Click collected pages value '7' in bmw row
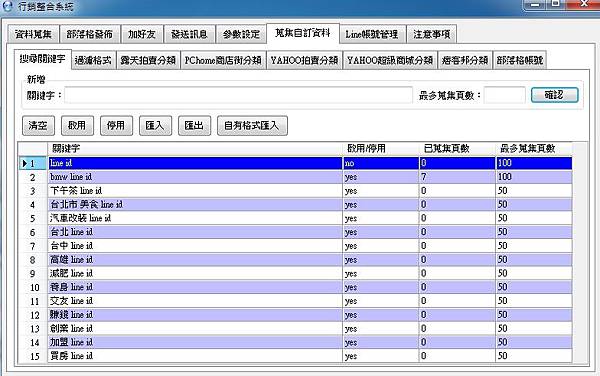 [458, 177]
